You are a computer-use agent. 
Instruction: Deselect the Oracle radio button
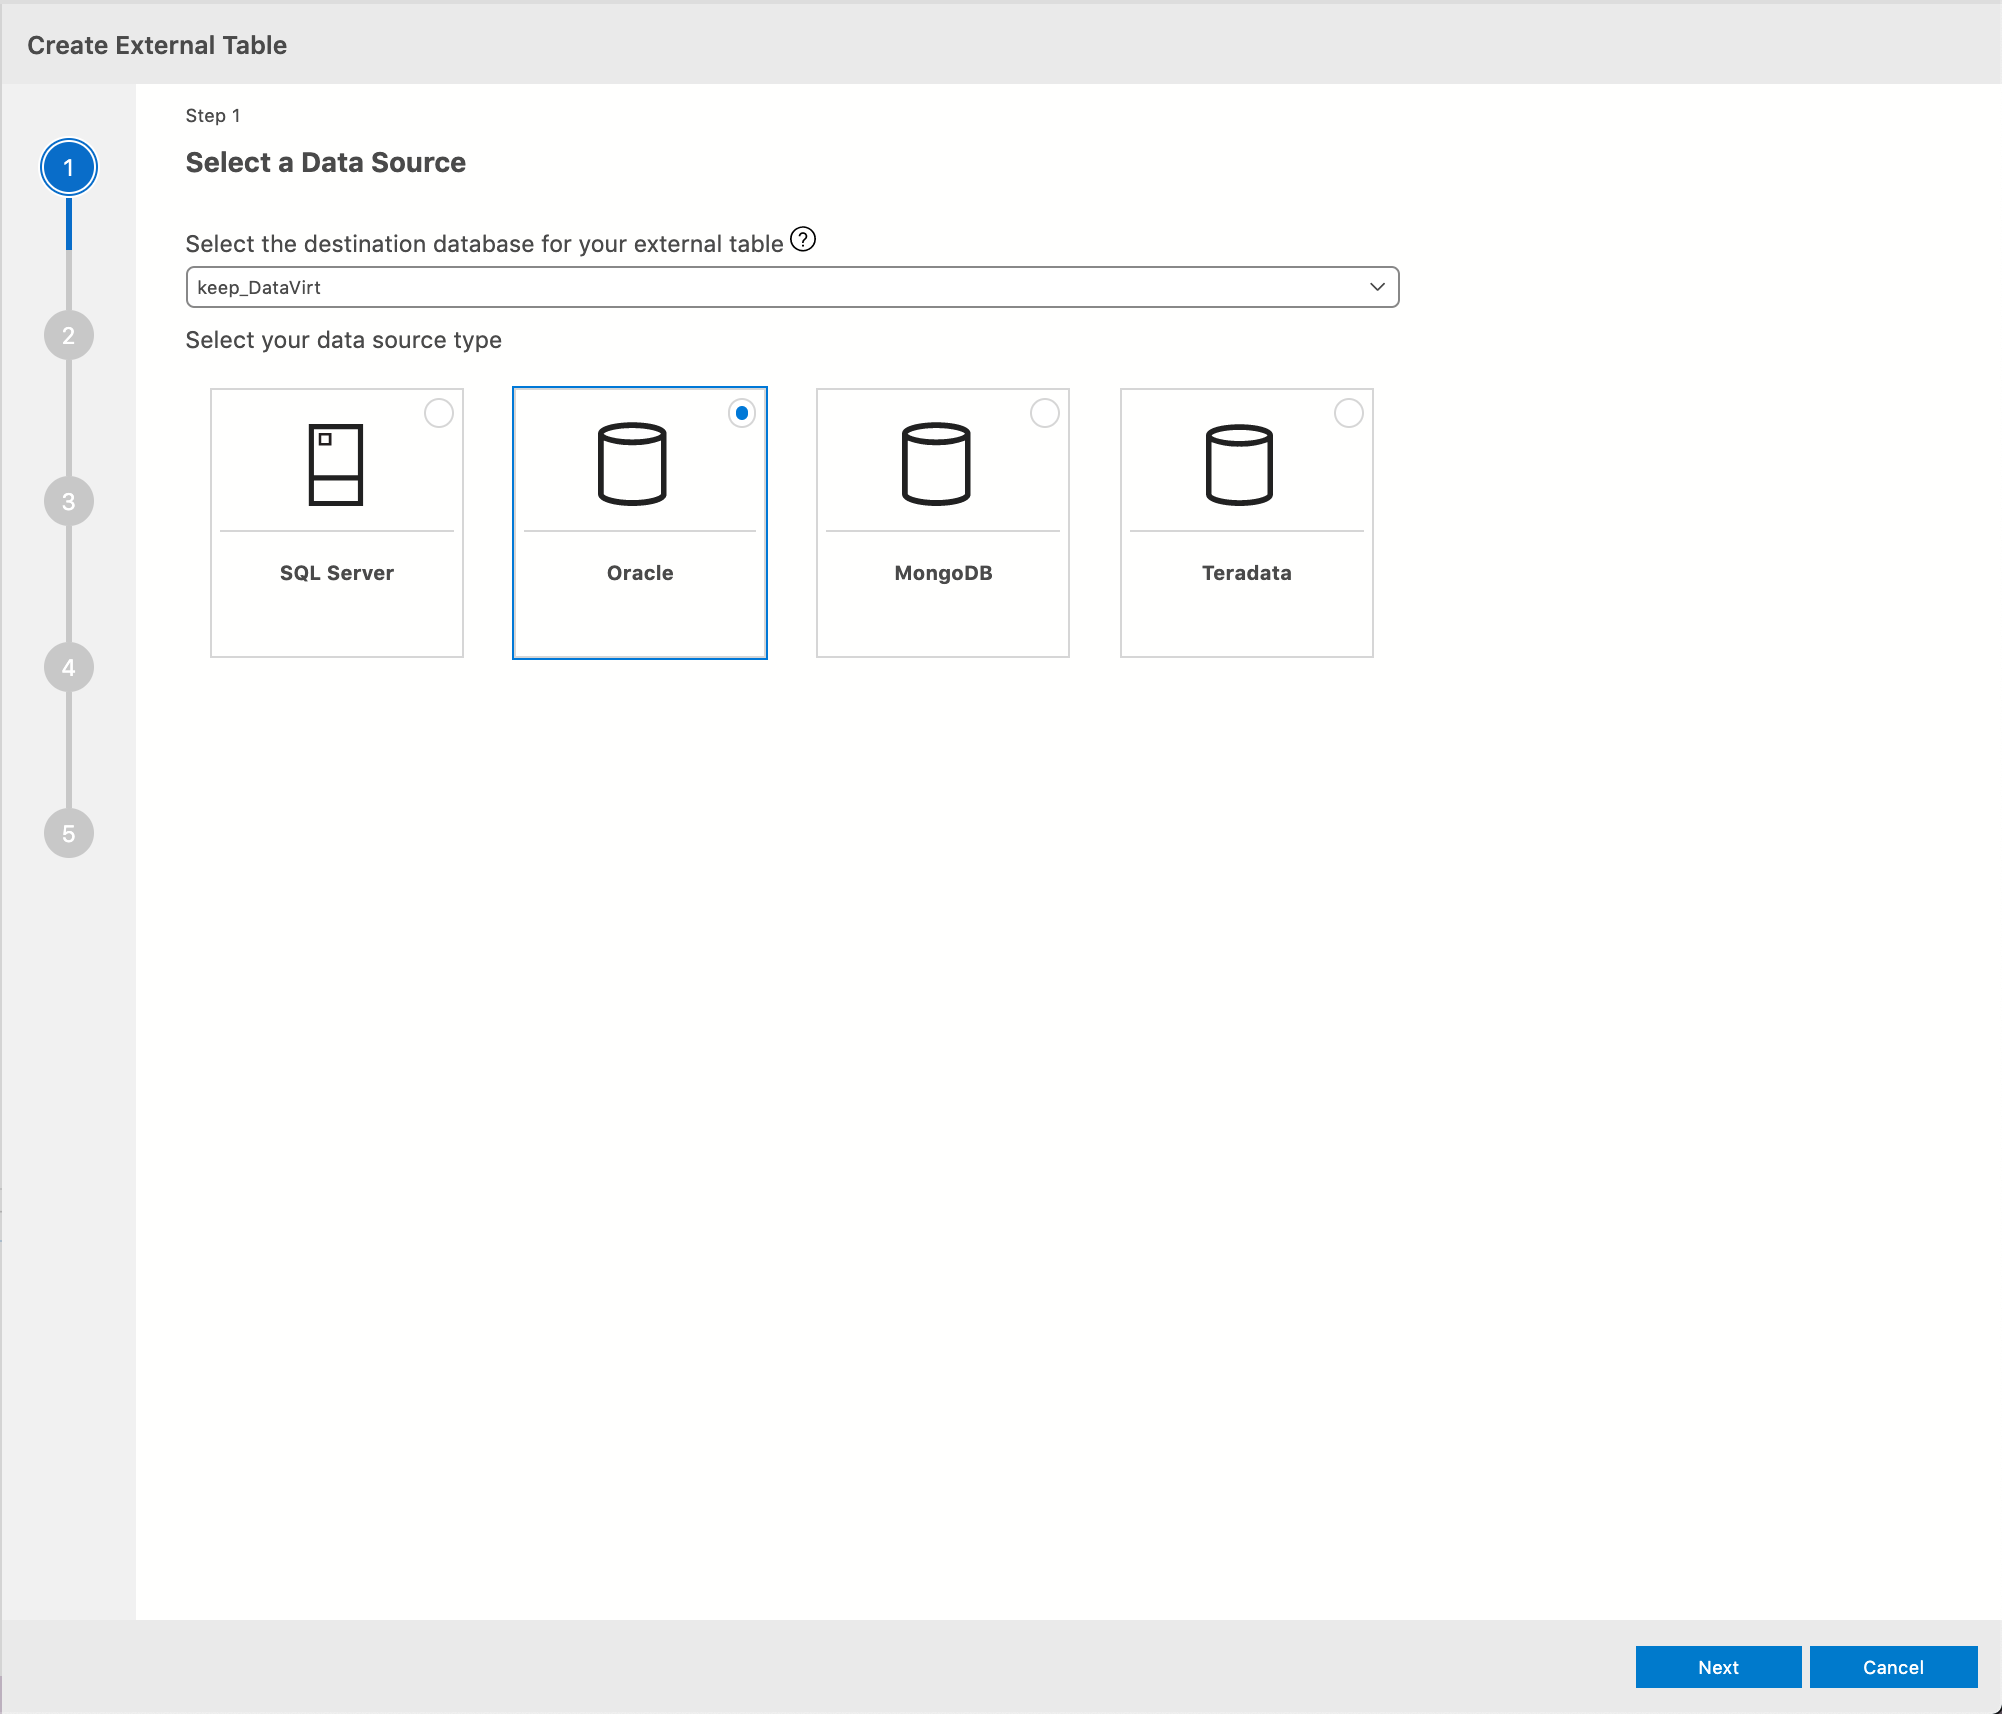741,412
